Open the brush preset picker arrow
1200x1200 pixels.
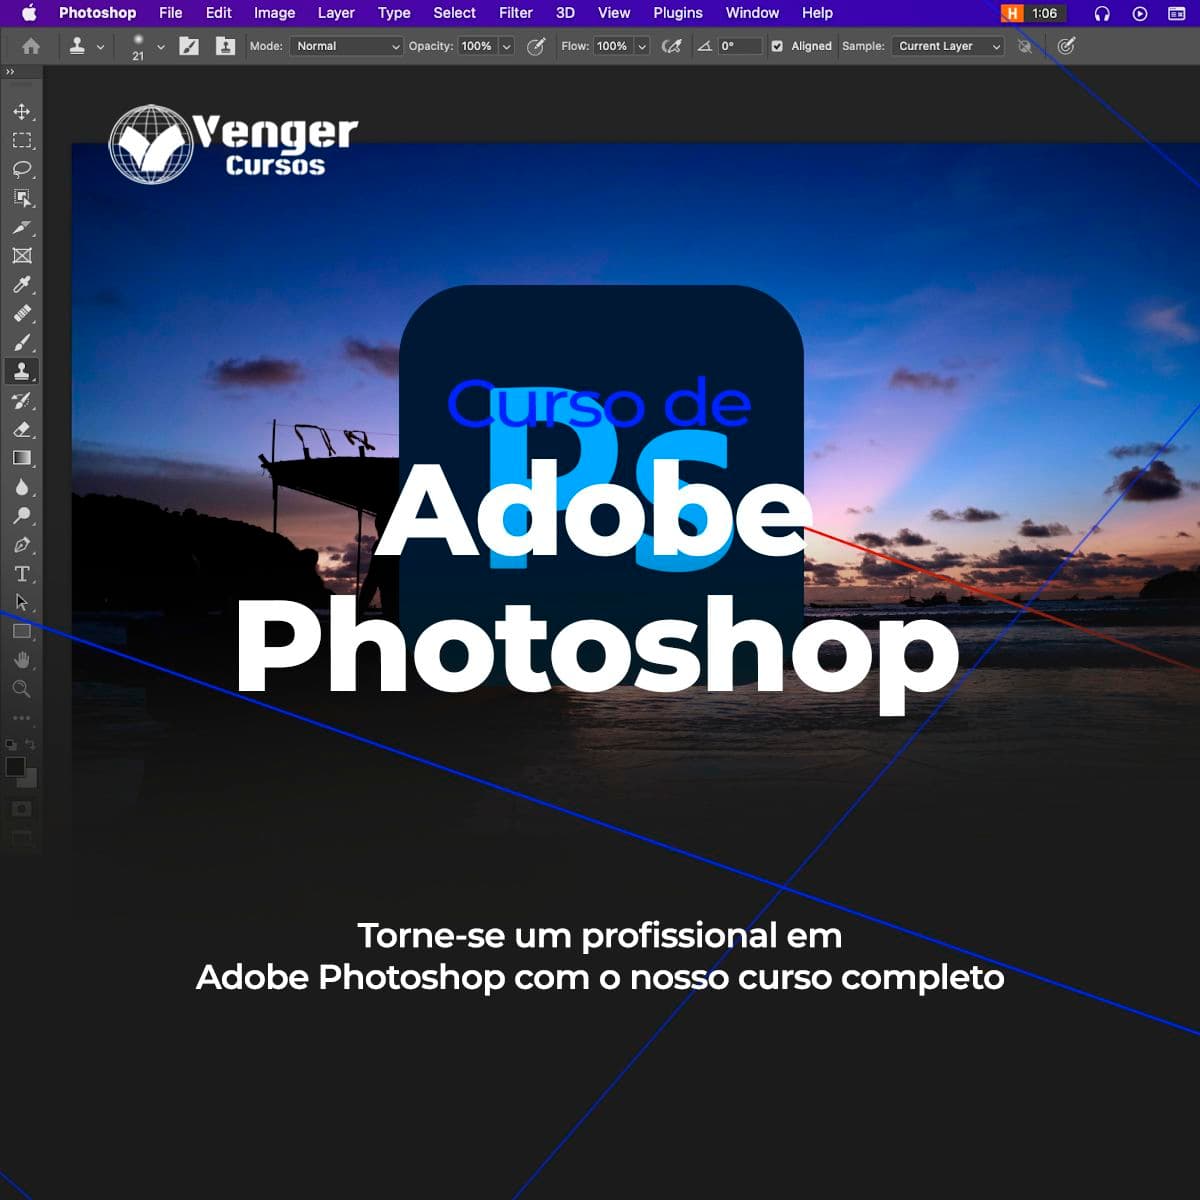pyautogui.click(x=161, y=46)
